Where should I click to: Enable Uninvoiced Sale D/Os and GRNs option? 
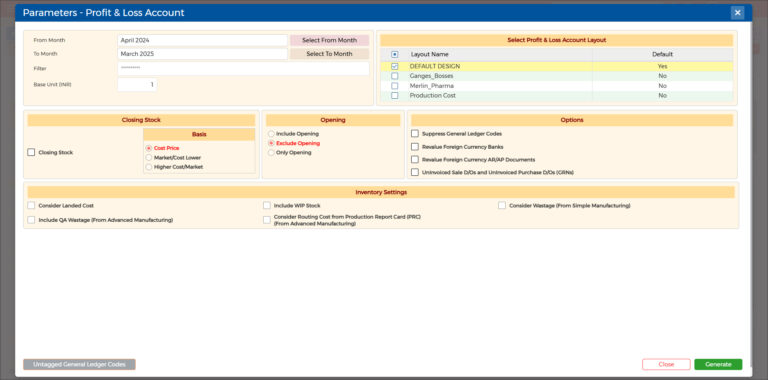tap(415, 172)
